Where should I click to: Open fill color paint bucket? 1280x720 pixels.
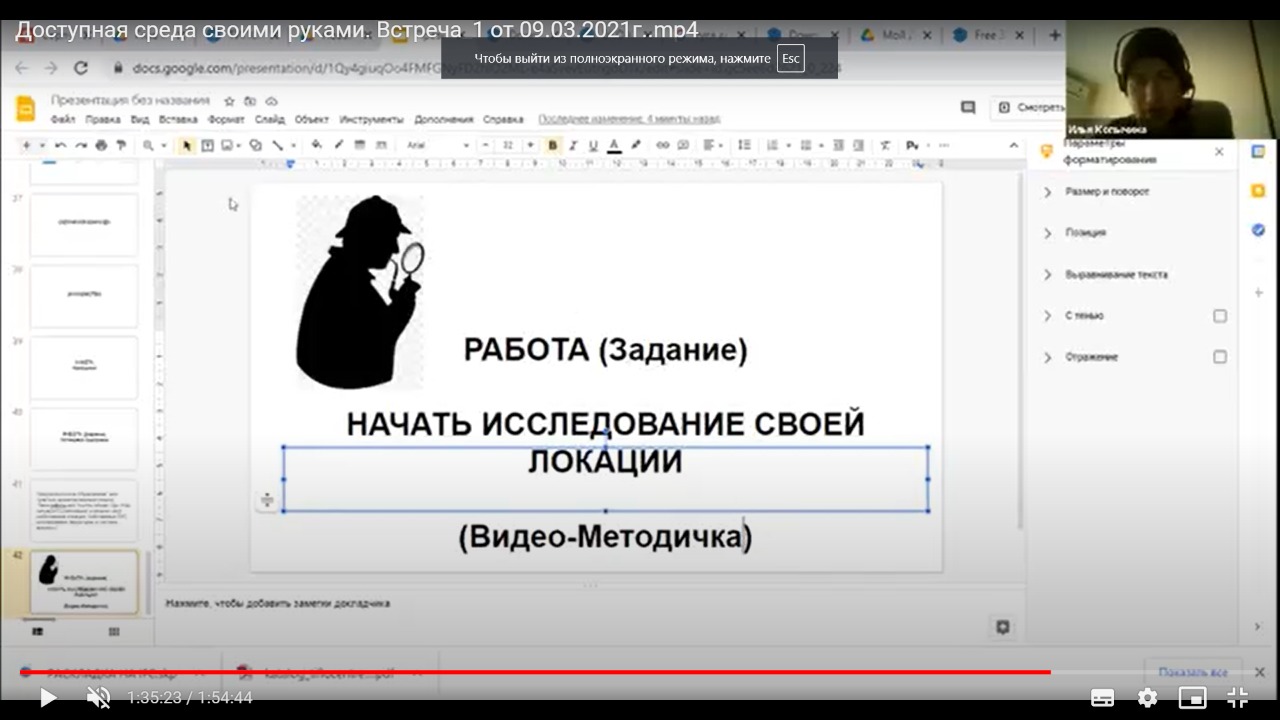(316, 145)
